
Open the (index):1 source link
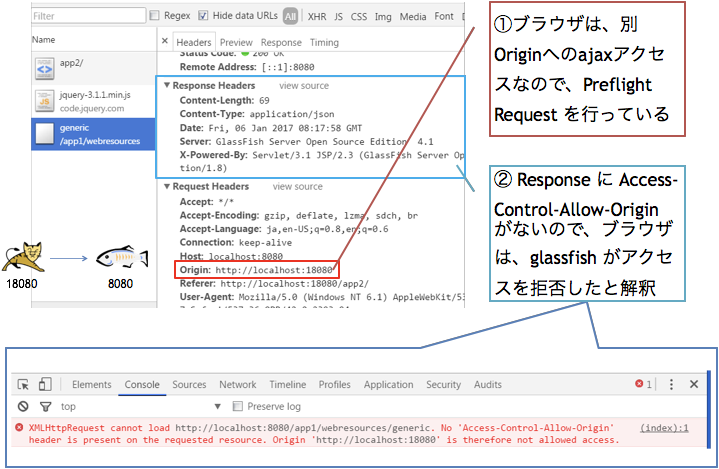pos(664,427)
